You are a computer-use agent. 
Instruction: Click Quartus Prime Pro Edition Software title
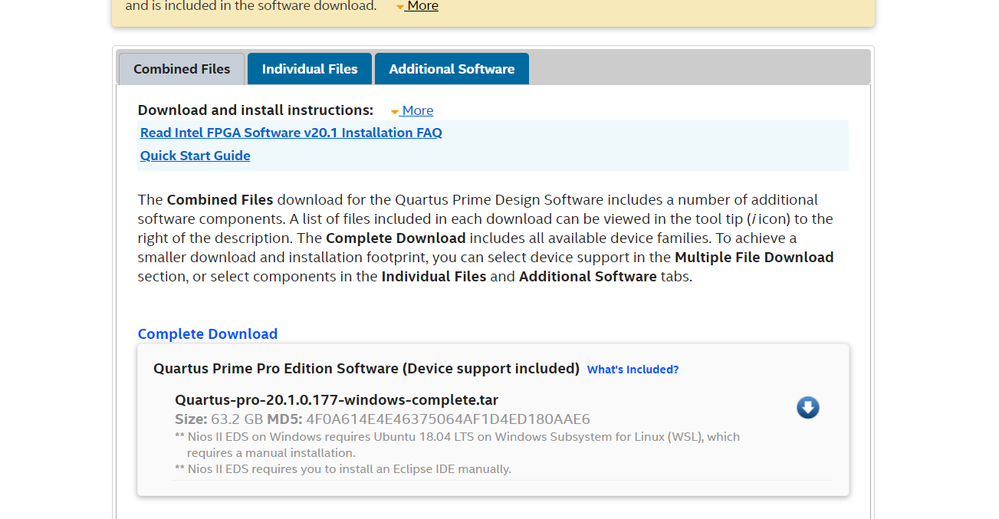click(366, 369)
